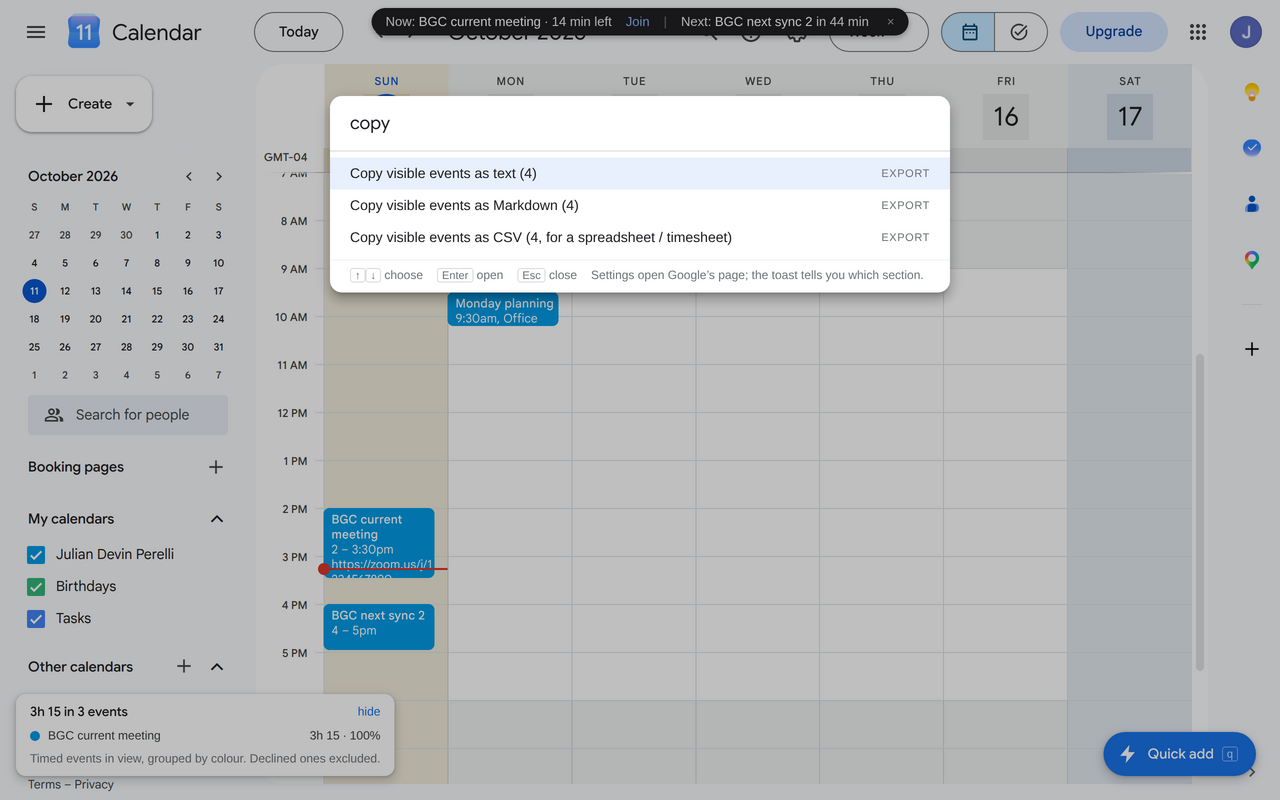1280x800 pixels.
Task: Click the Quick add button
Action: pyautogui.click(x=1179, y=754)
